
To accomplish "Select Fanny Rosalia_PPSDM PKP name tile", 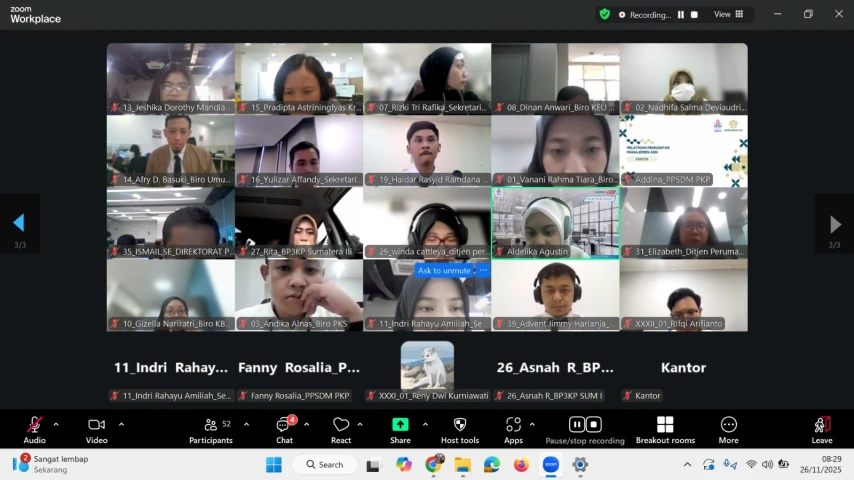I will [299, 368].
